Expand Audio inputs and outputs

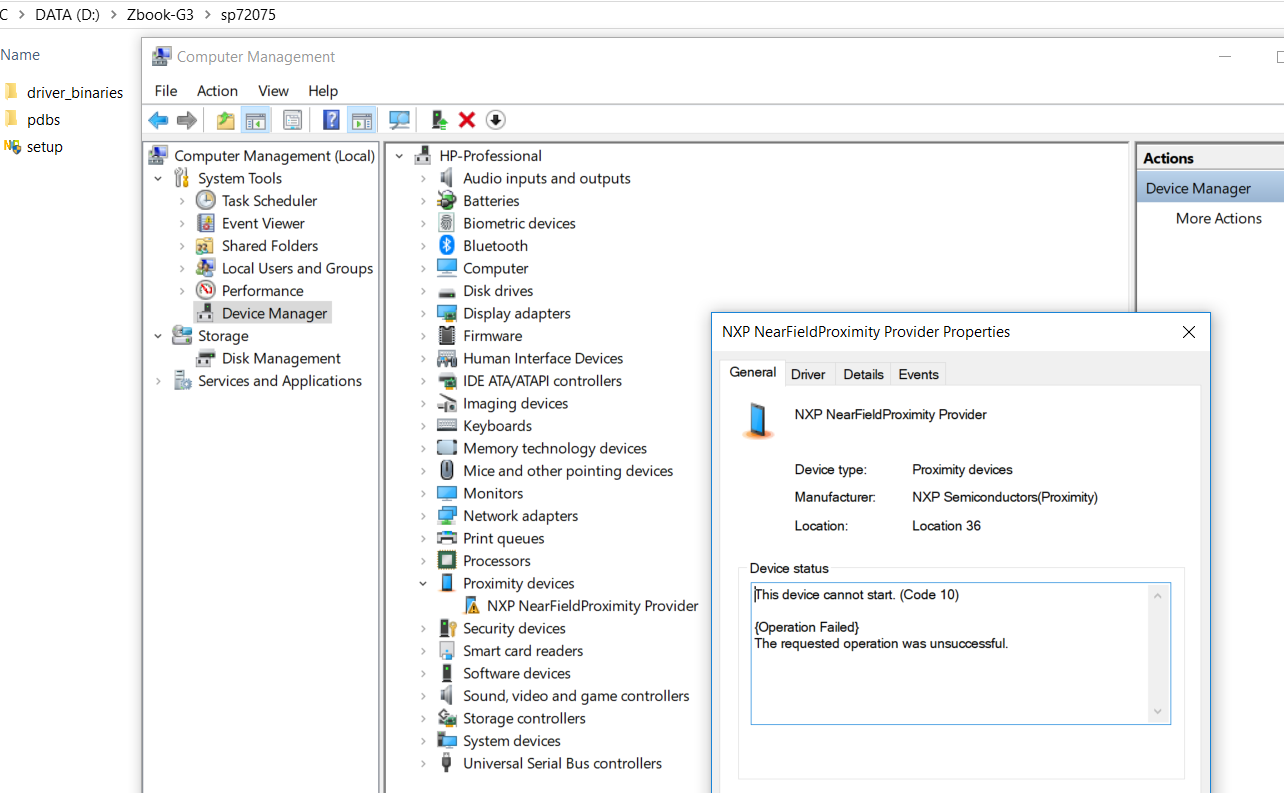[423, 179]
